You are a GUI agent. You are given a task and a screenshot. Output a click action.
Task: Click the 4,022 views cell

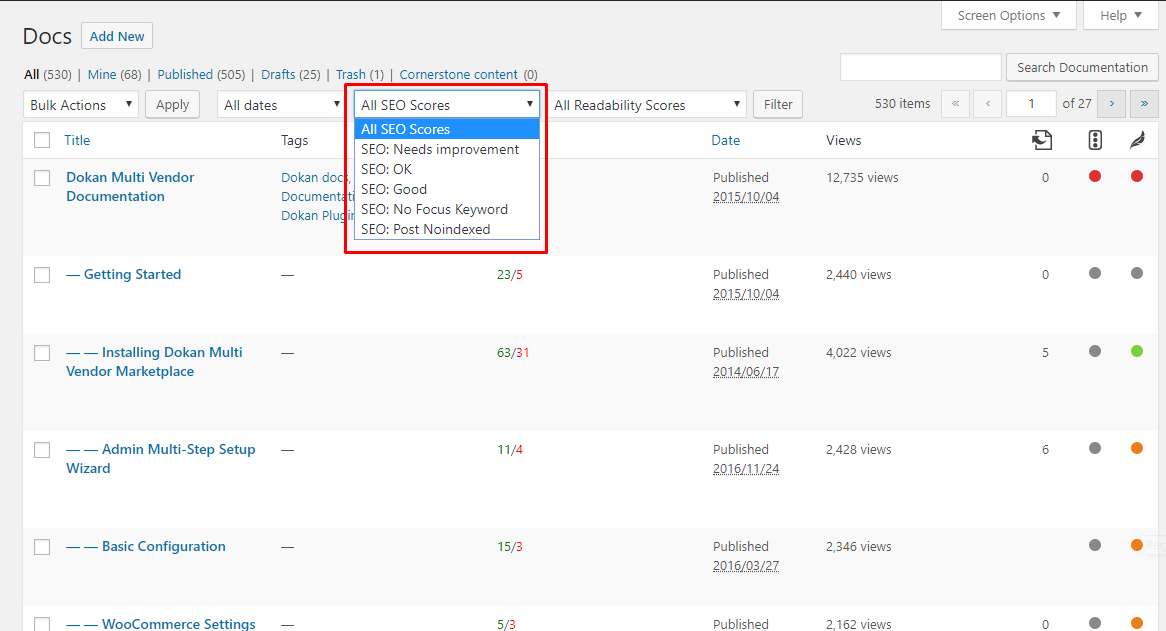tap(858, 352)
